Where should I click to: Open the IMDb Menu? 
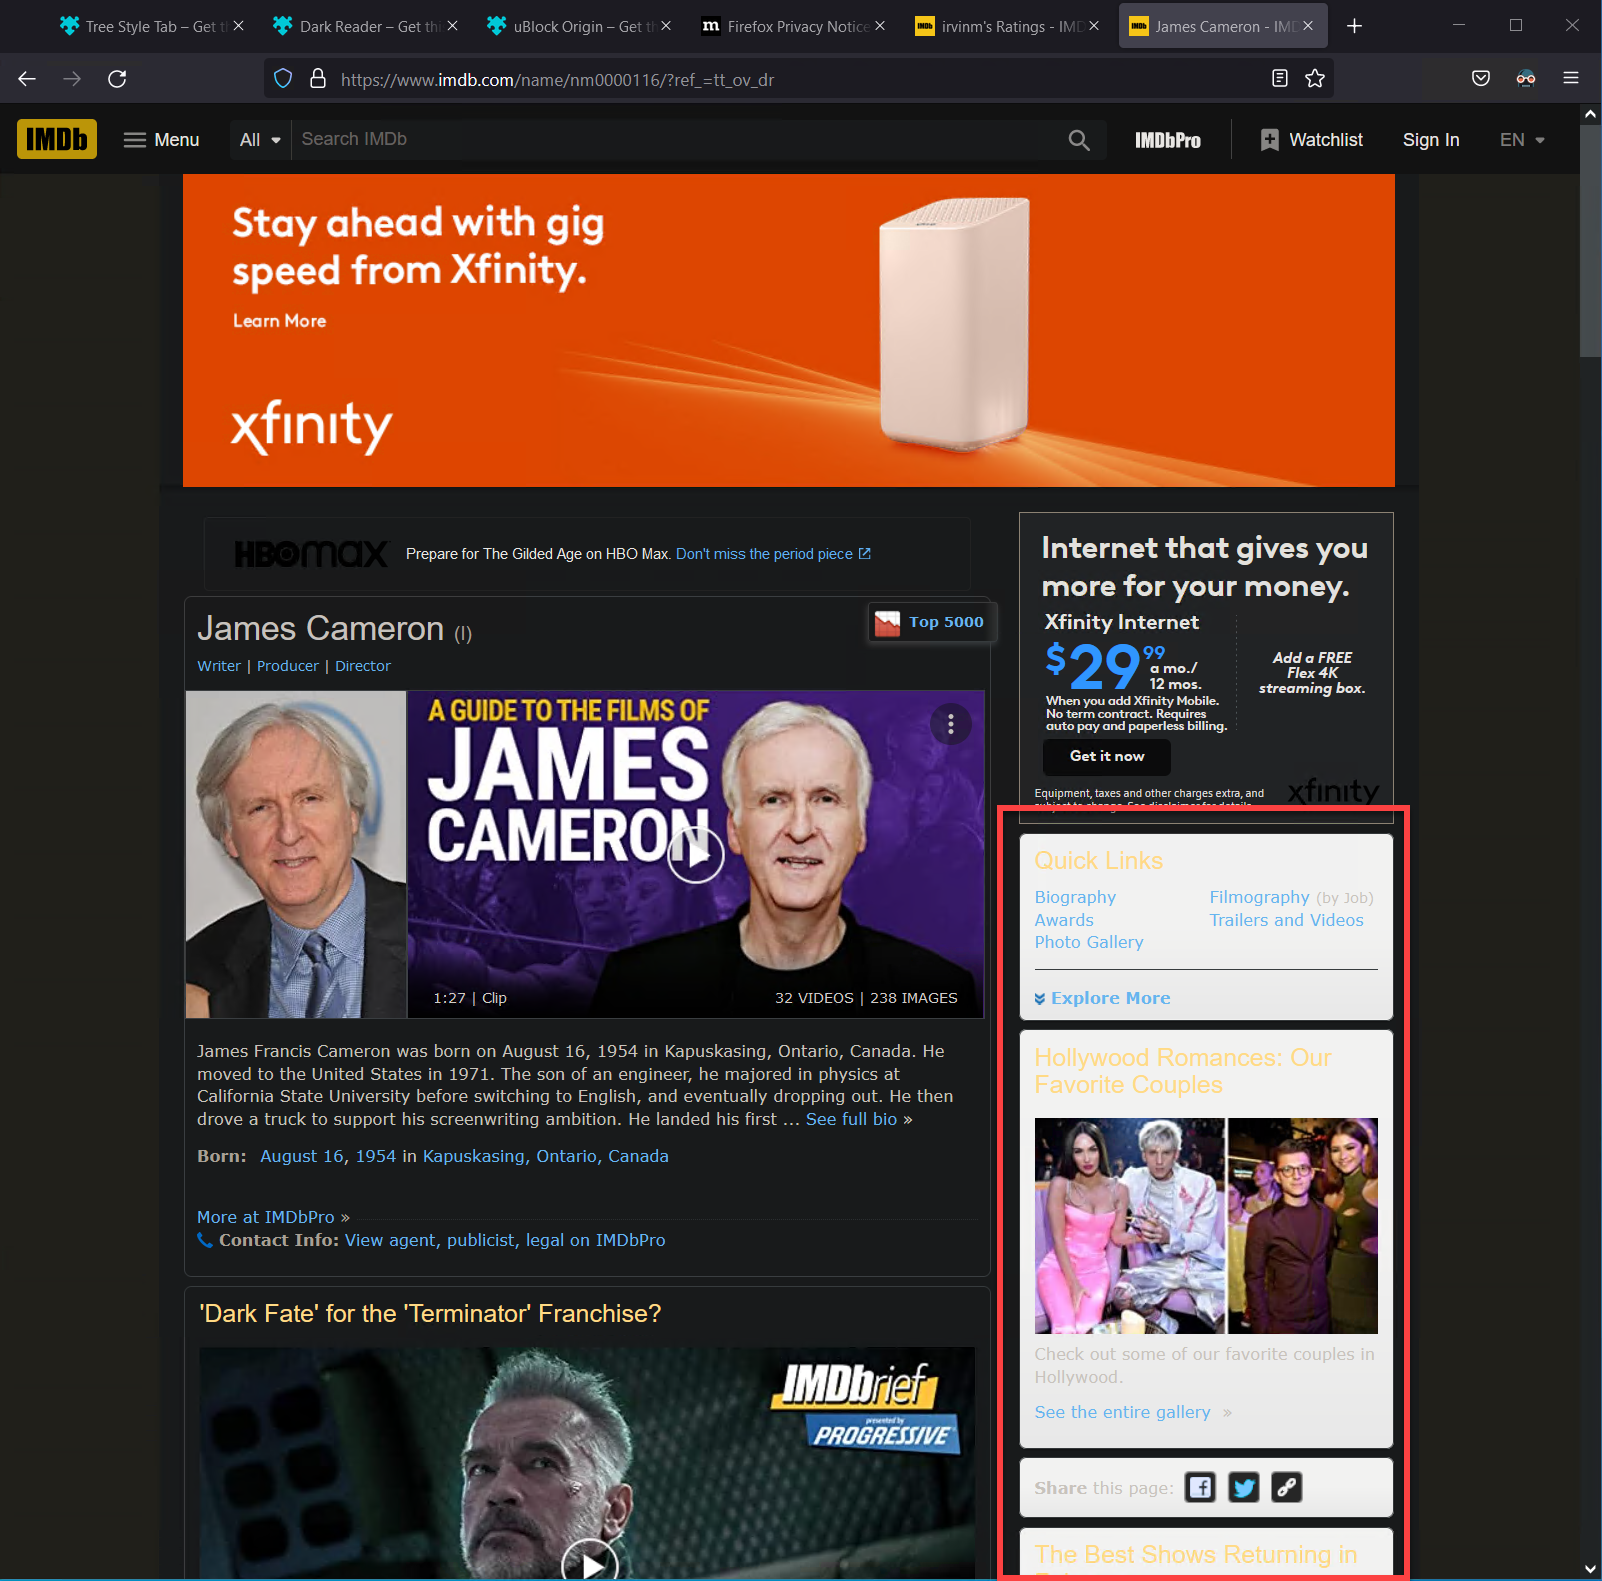160,139
